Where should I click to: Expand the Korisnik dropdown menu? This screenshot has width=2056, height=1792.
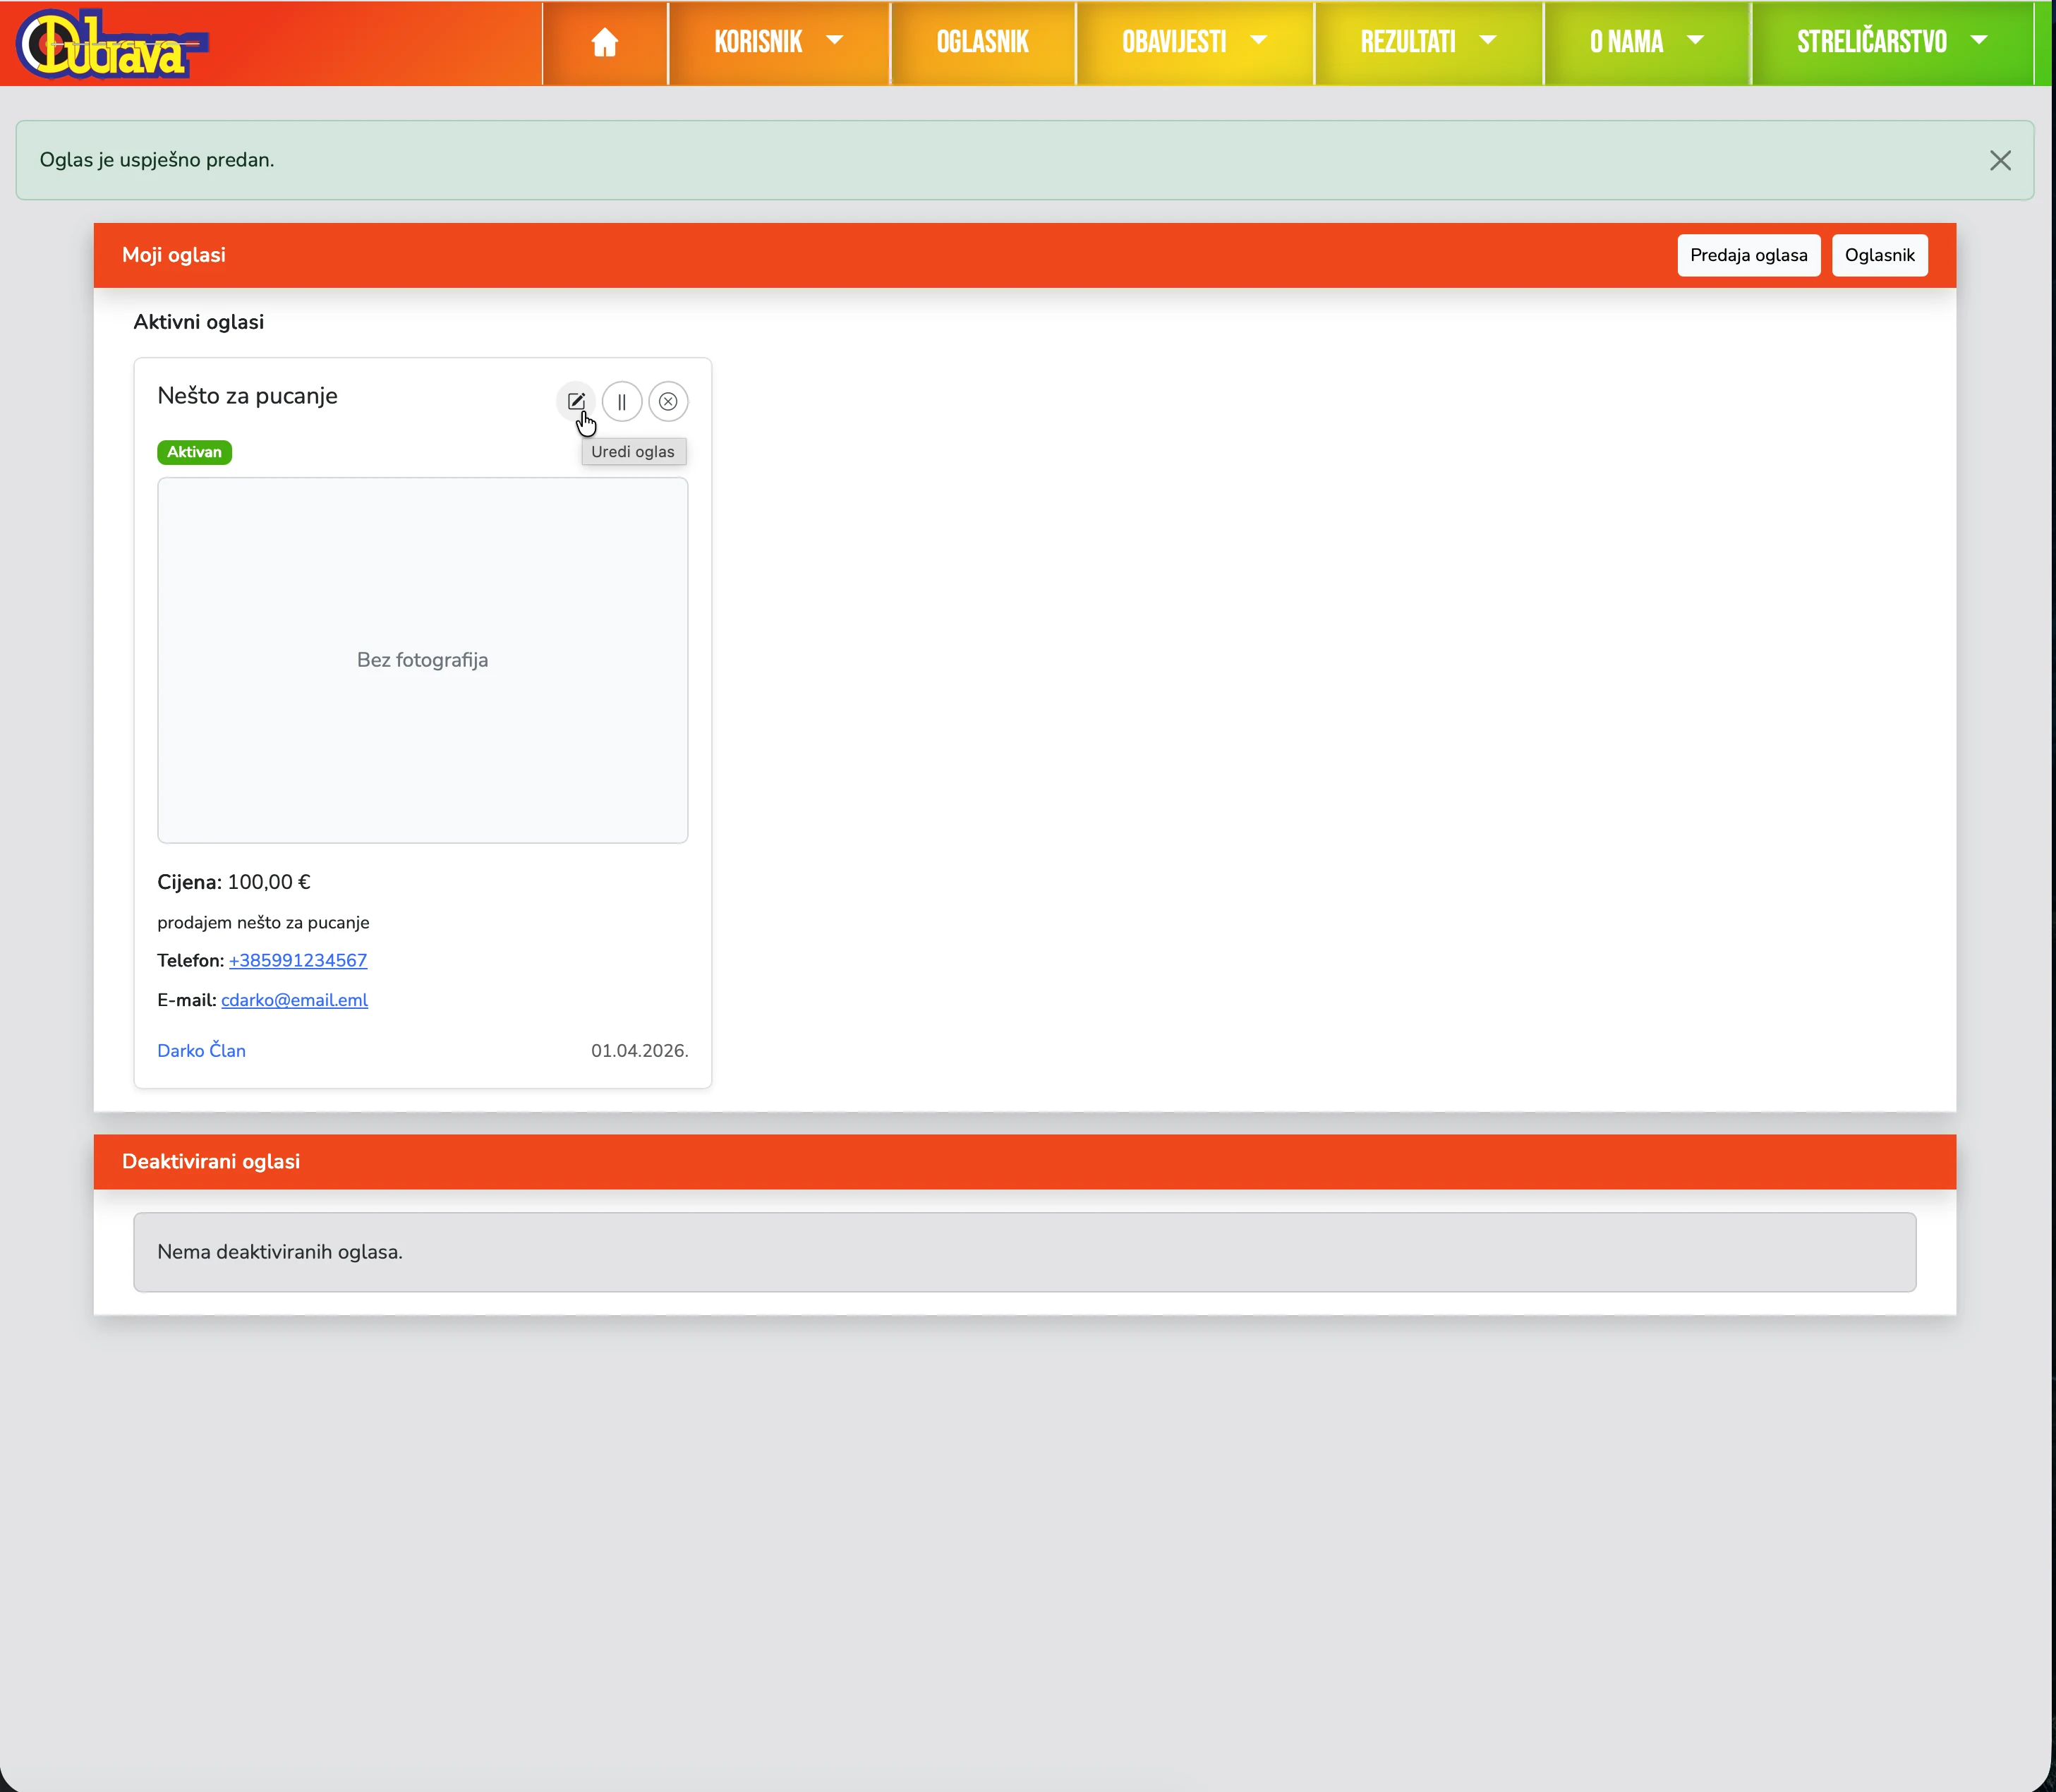778,42
